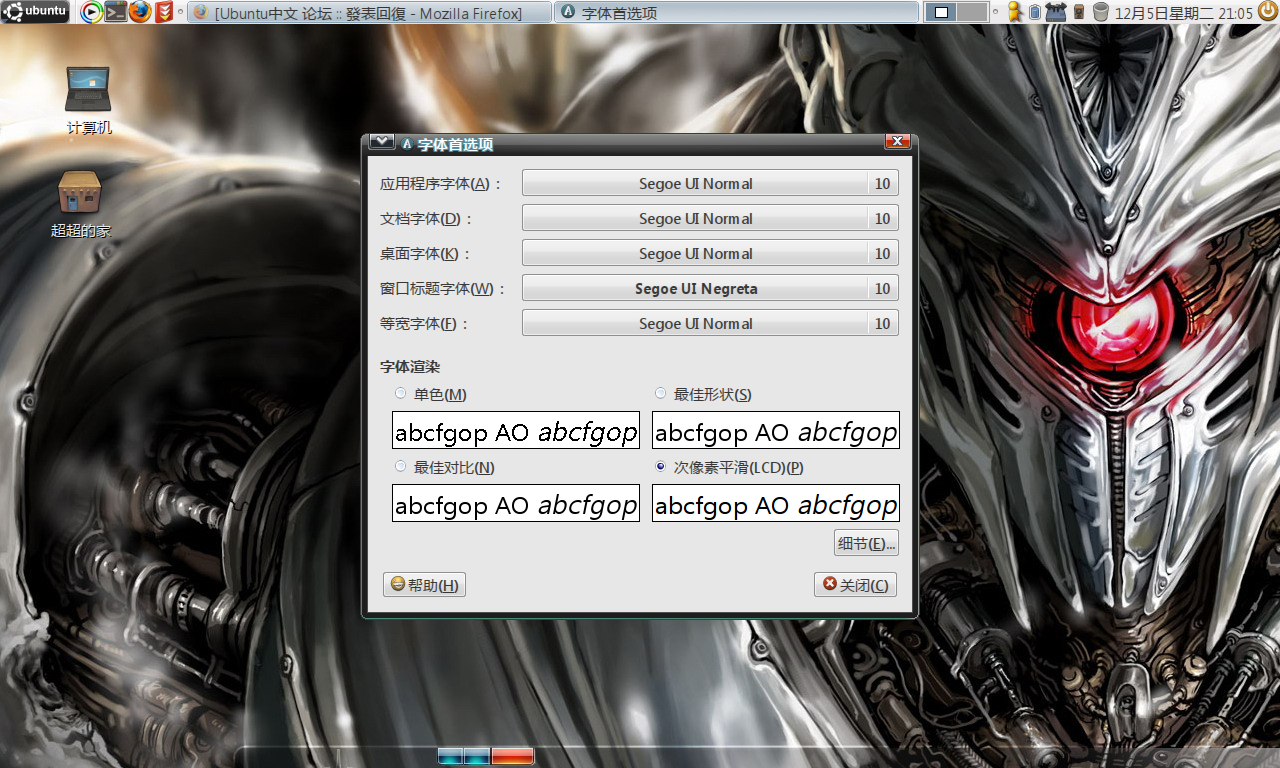Switch to the Mozilla Firefox taskbar window
Image resolution: width=1280 pixels, height=768 pixels.
pyautogui.click(x=368, y=12)
